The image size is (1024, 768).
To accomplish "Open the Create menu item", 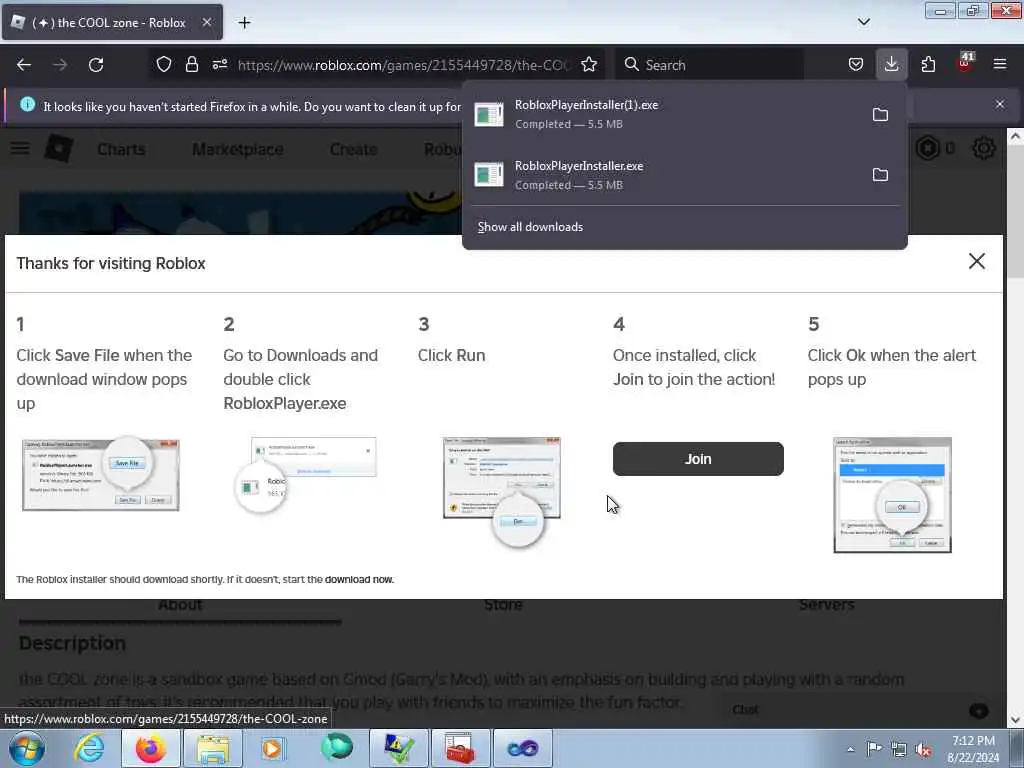I will click(x=353, y=150).
